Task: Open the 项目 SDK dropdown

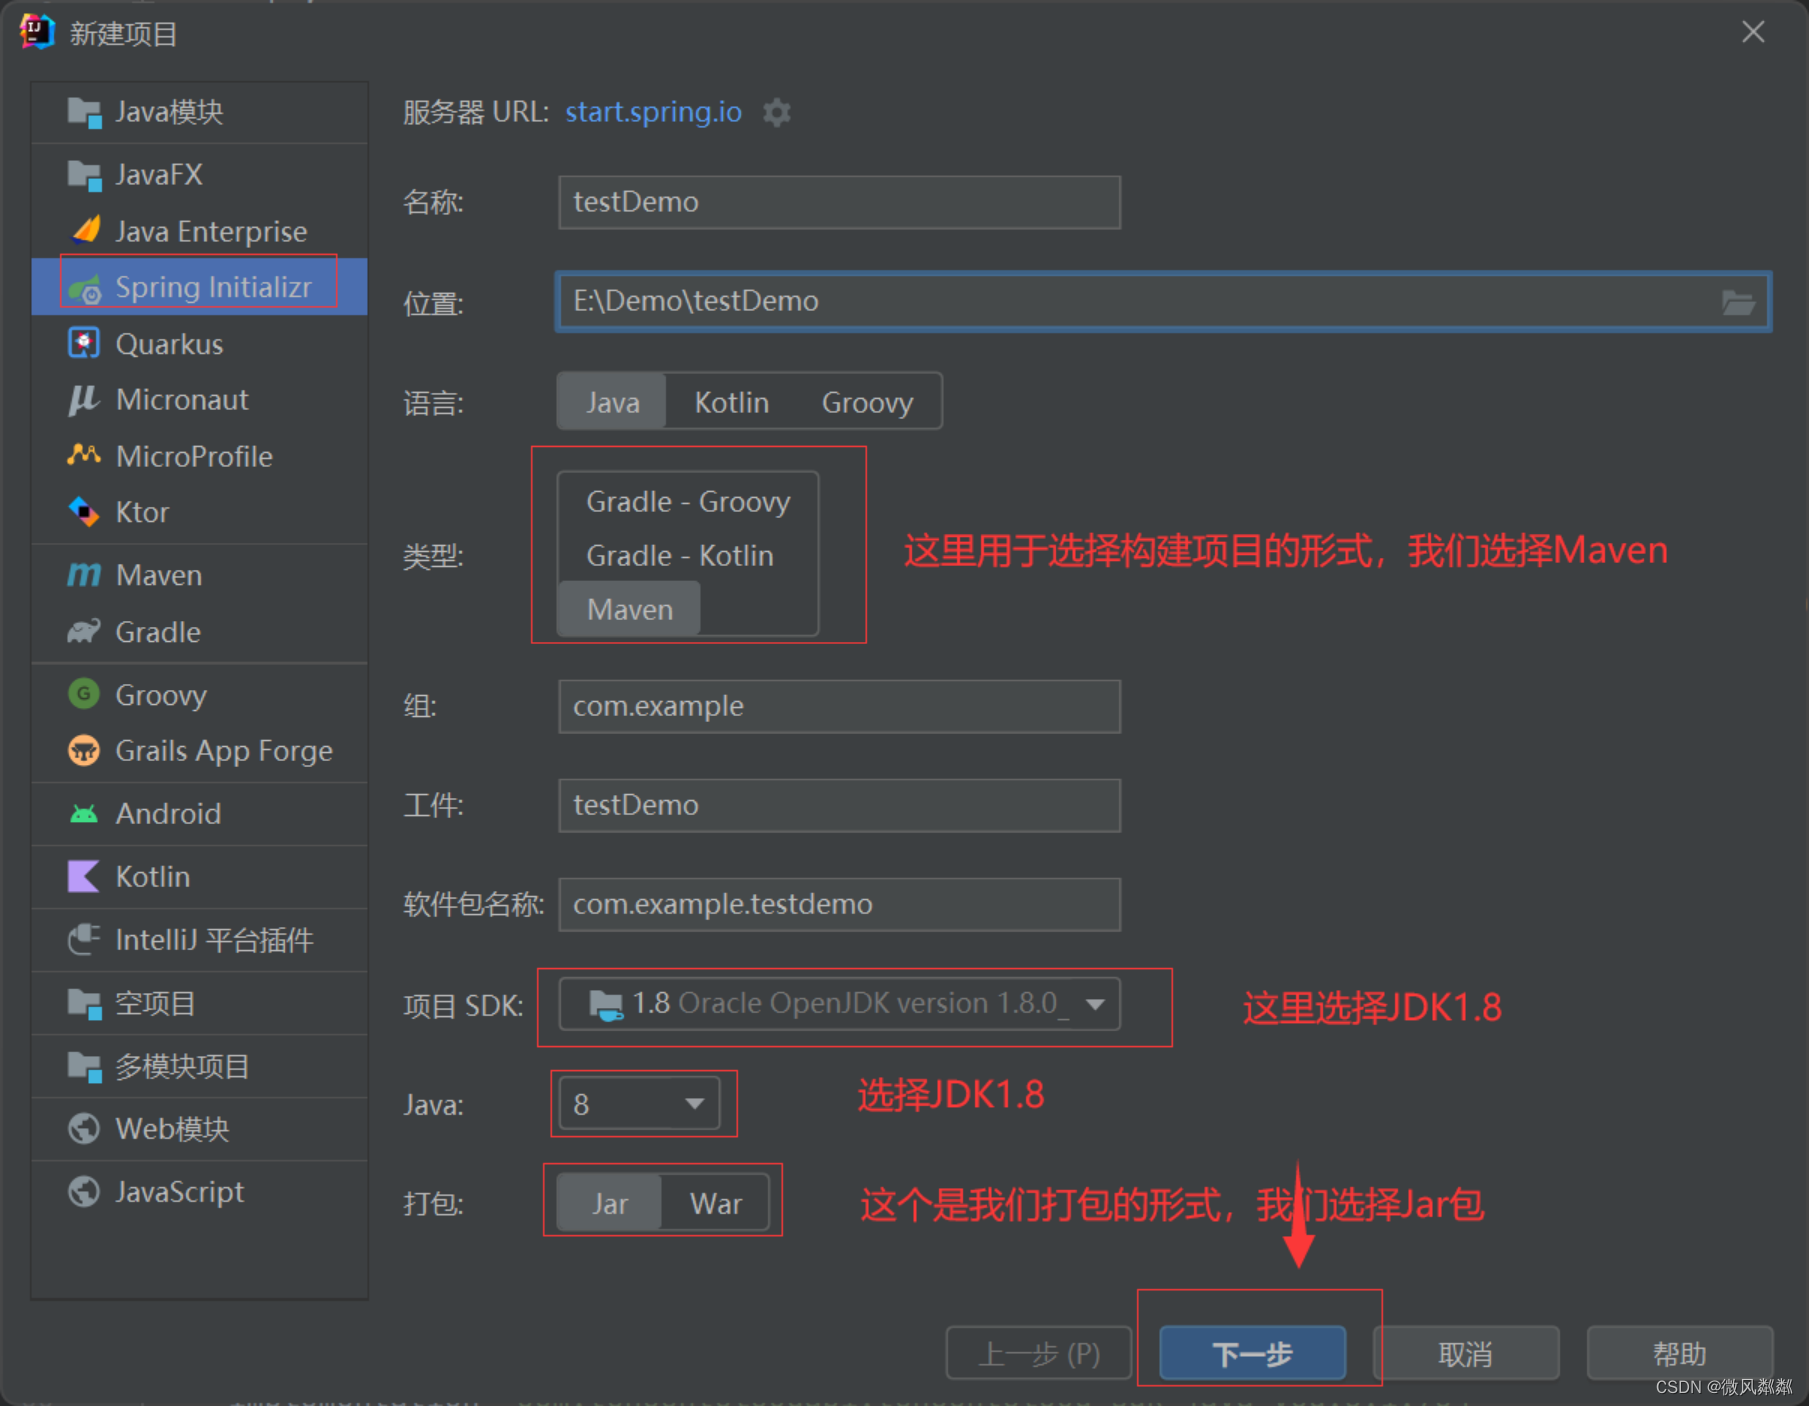Action: [840, 1003]
